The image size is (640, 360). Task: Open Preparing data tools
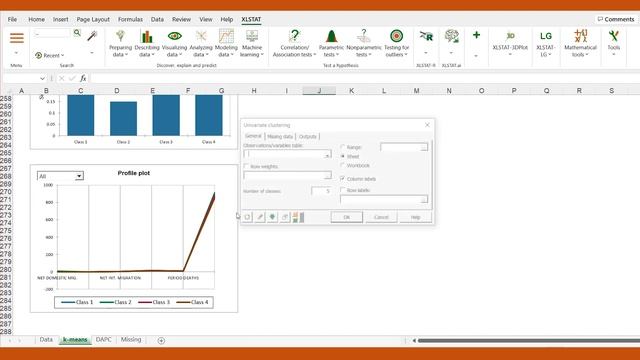pyautogui.click(x=120, y=43)
